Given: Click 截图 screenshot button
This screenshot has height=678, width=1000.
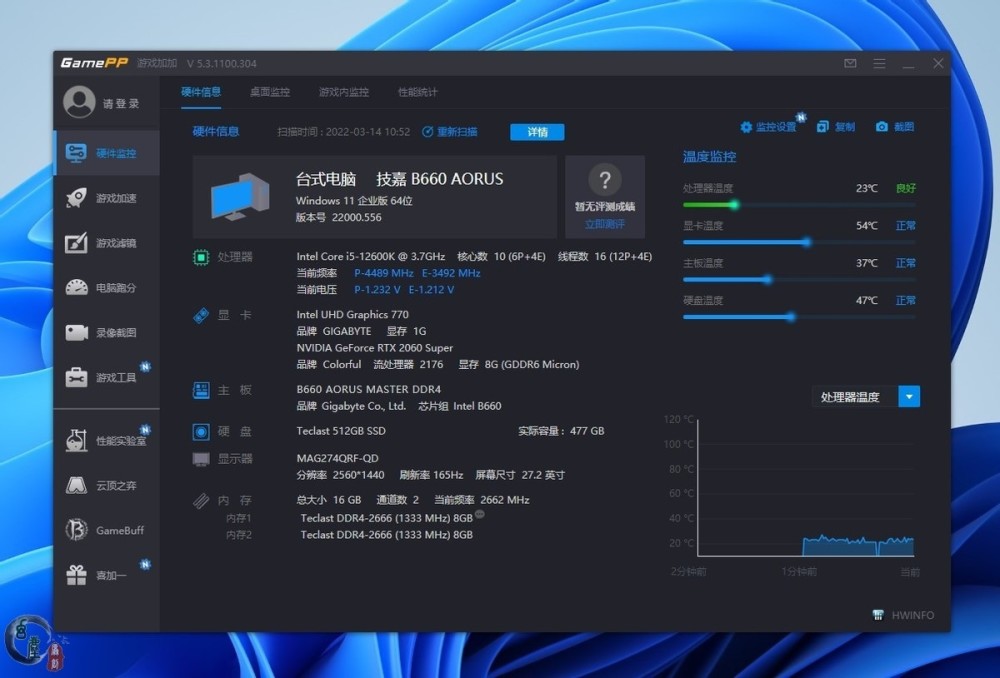Looking at the screenshot, I should coord(895,127).
